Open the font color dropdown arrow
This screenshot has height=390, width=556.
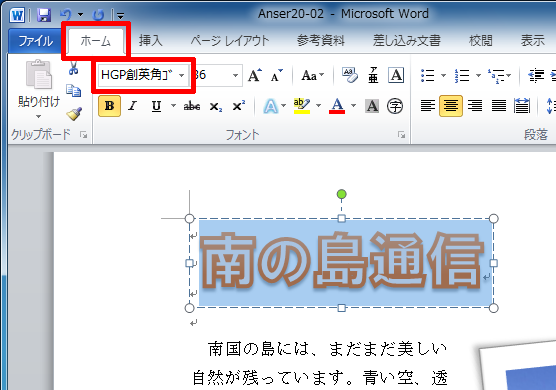(354, 106)
